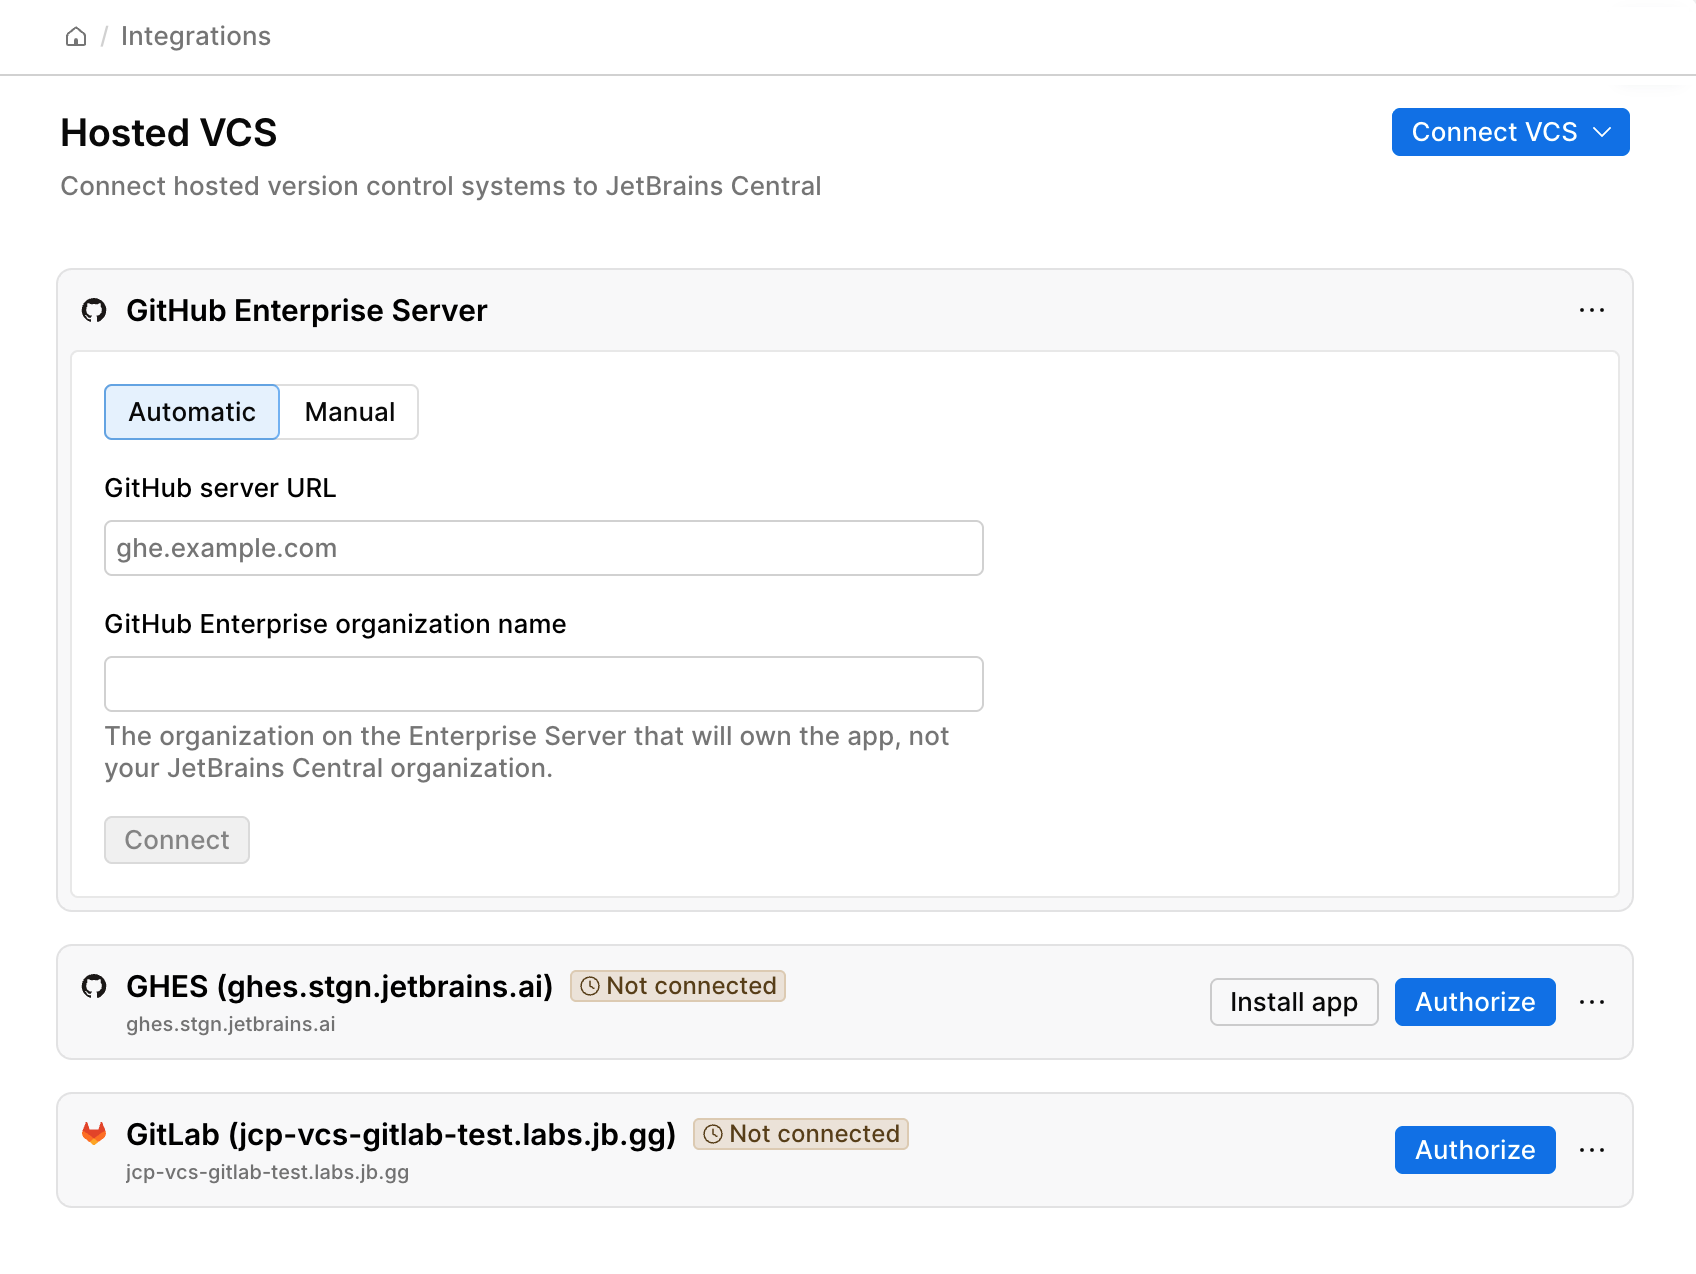Click the 'GHES (ghes.stgn.jetbrains.ai)' title
Screen dimensions: 1696x1274
tap(340, 986)
